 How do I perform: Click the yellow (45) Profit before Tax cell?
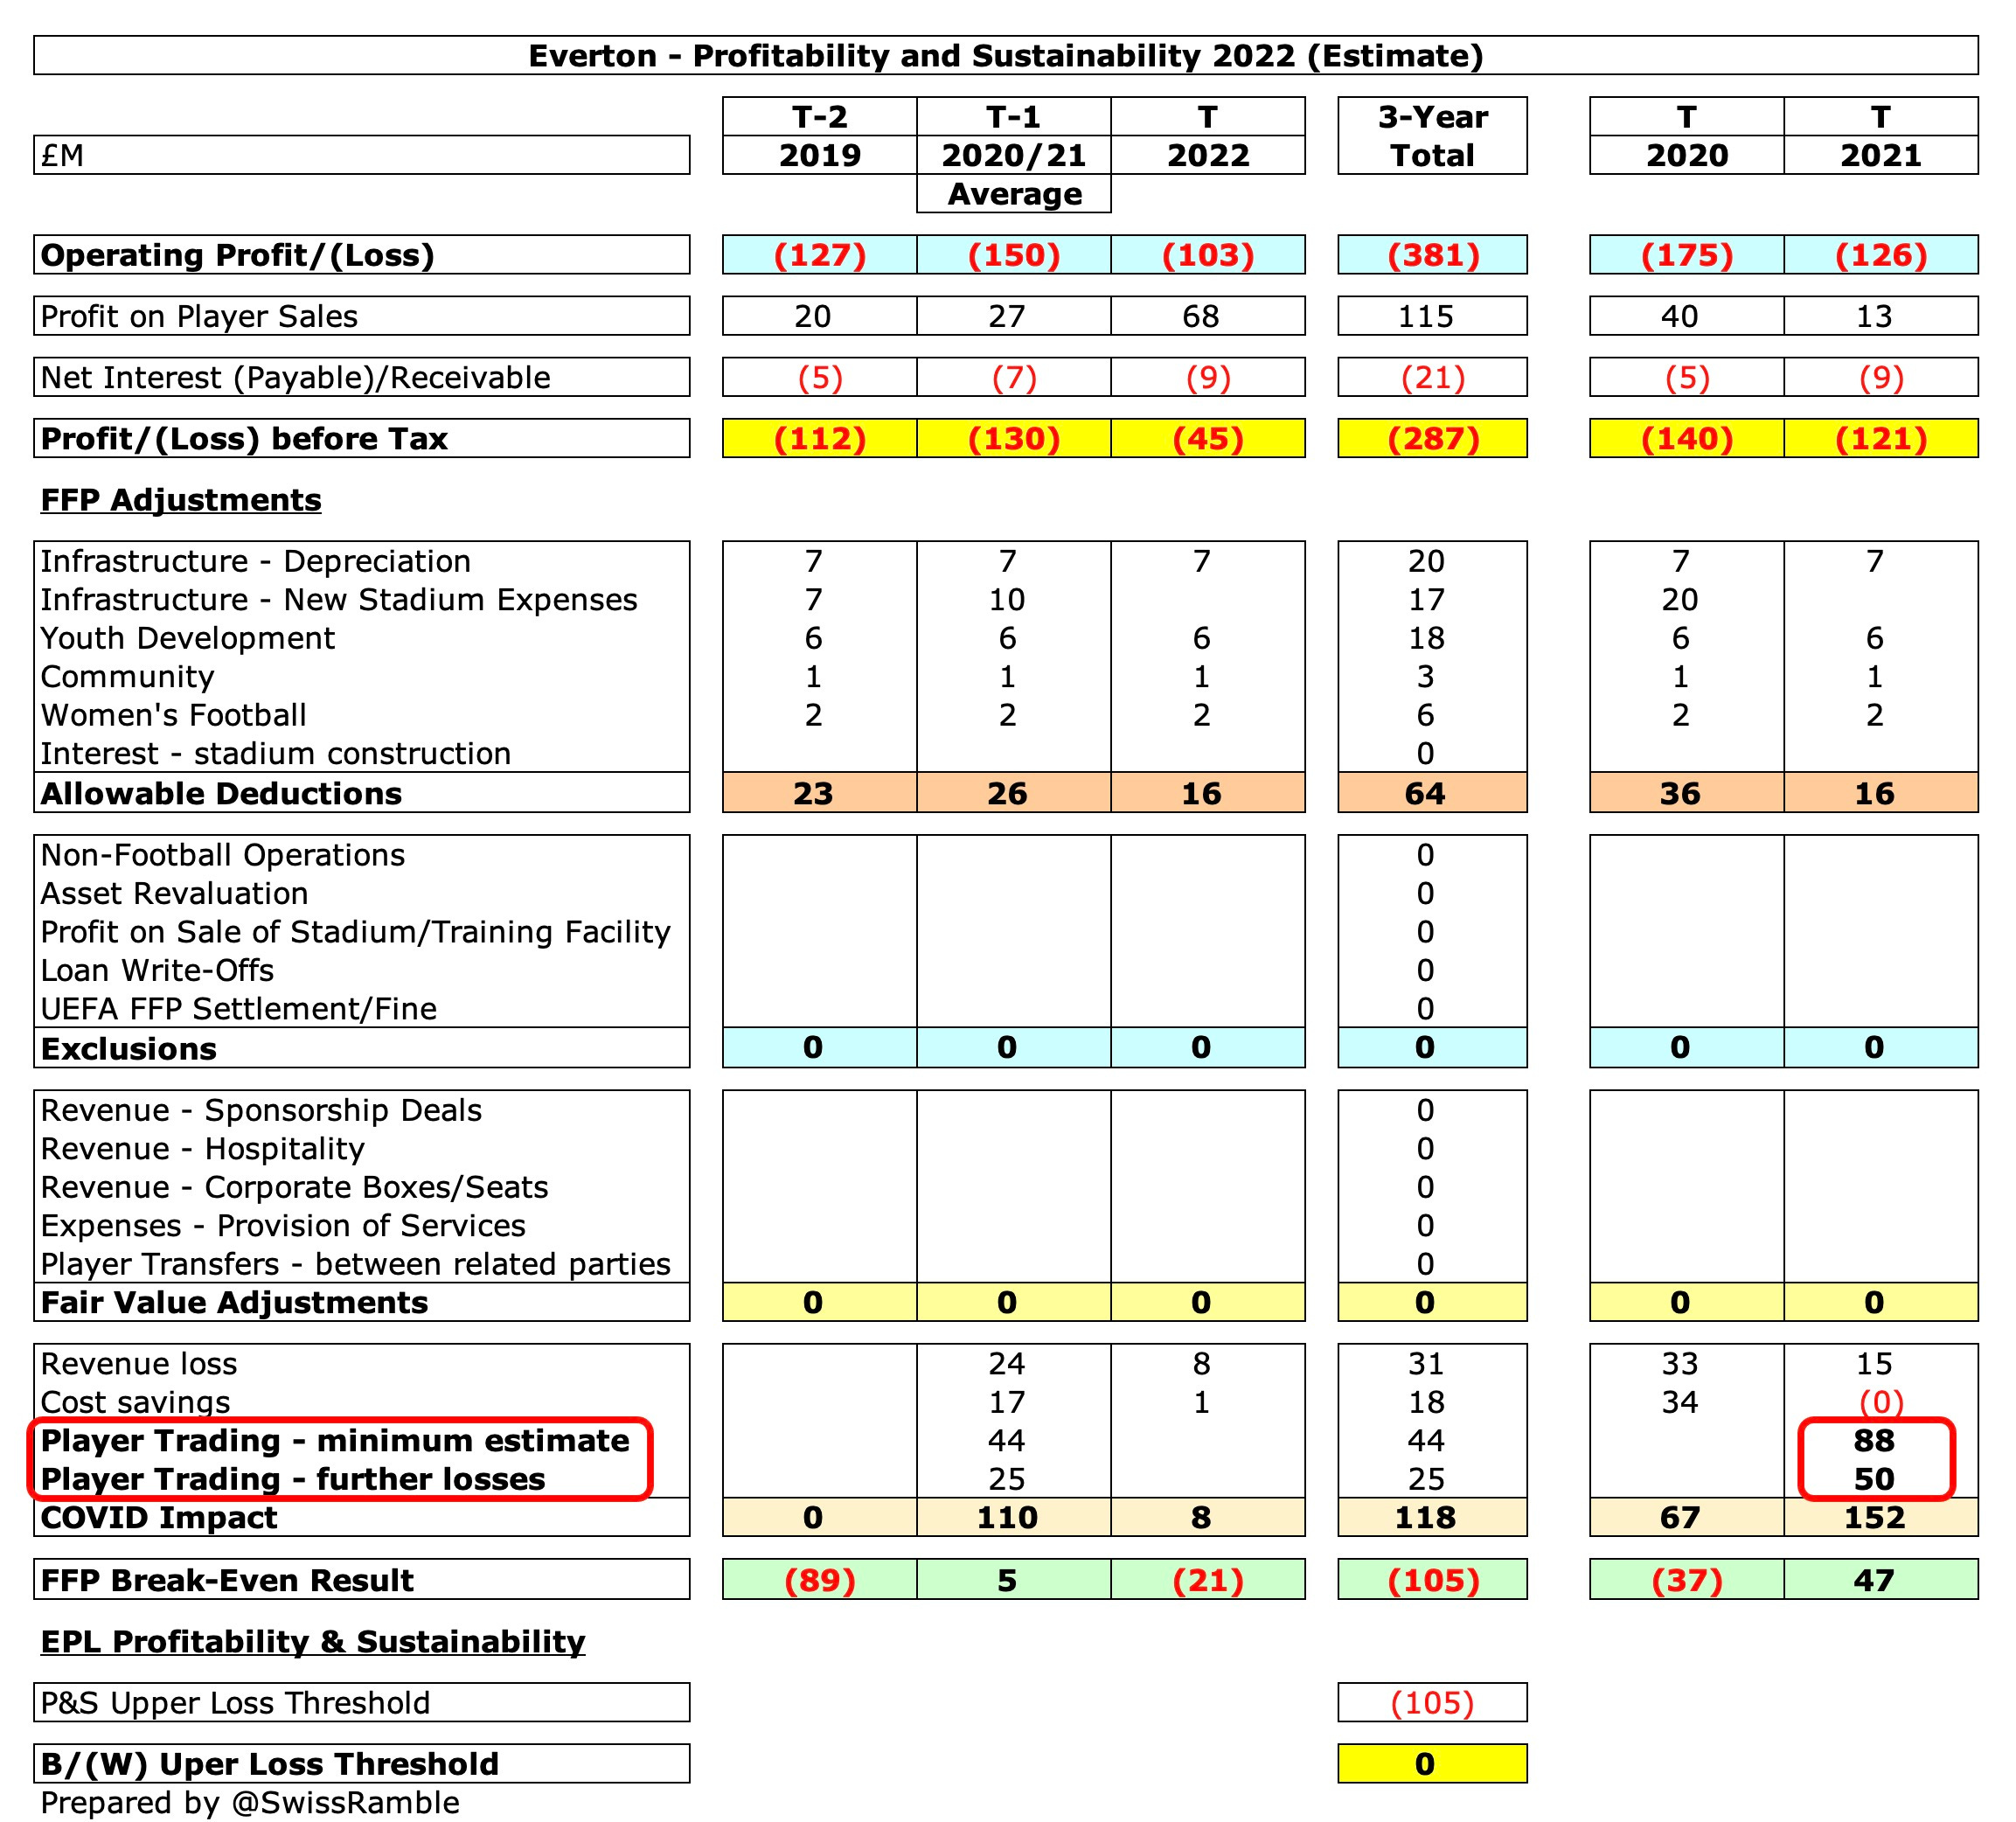[1210, 437]
